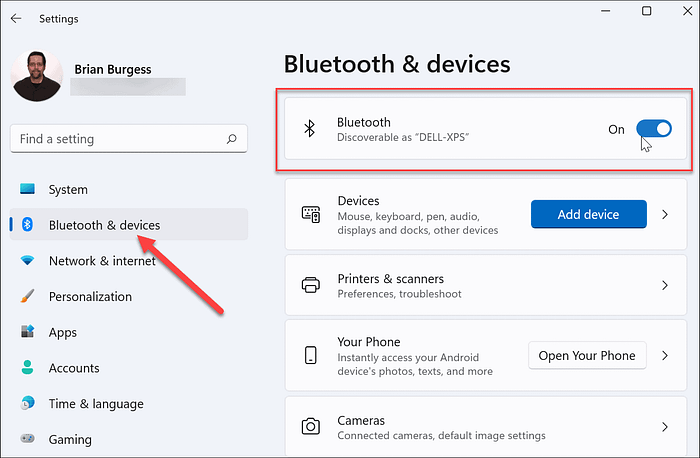Click the Your Phone device icon

pyautogui.click(x=311, y=355)
